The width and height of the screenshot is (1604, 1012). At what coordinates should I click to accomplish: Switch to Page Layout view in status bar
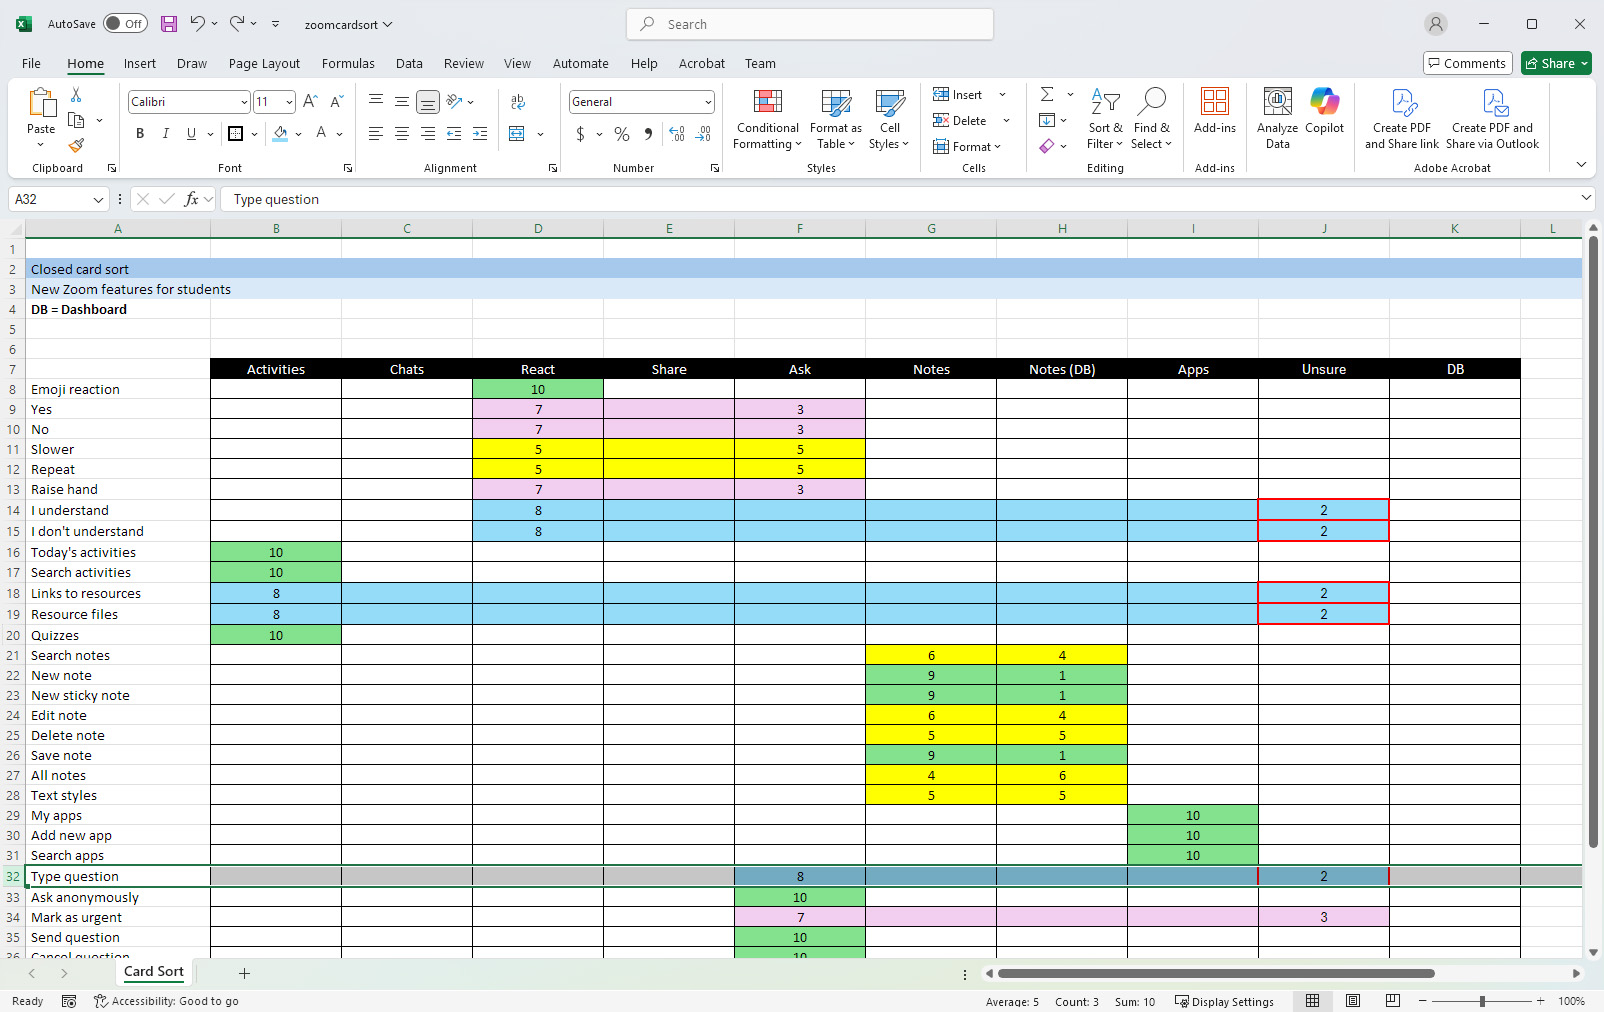point(1353,1001)
